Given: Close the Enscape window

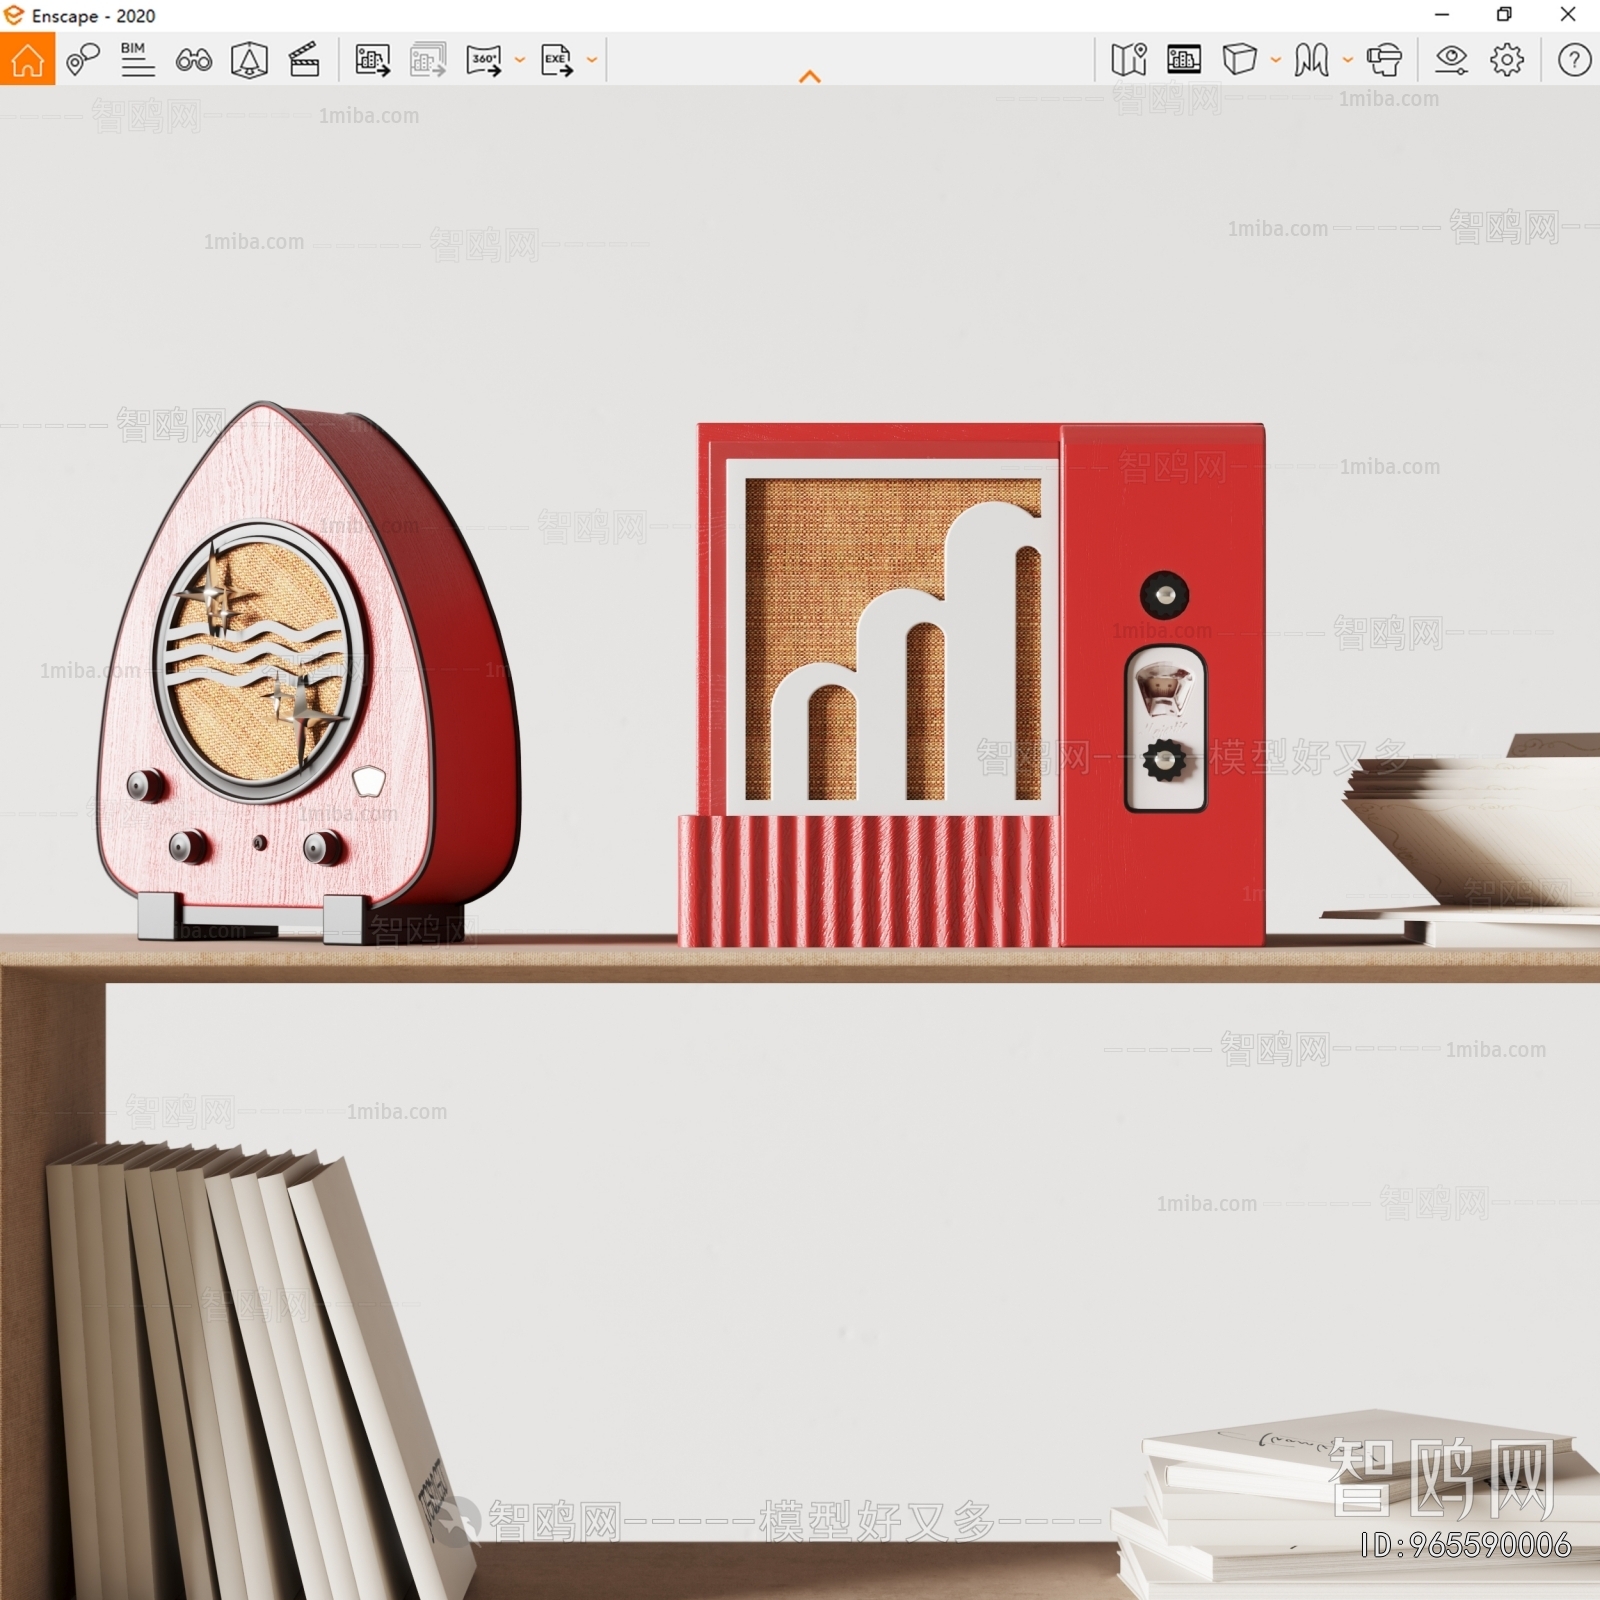Looking at the screenshot, I should point(1568,15).
